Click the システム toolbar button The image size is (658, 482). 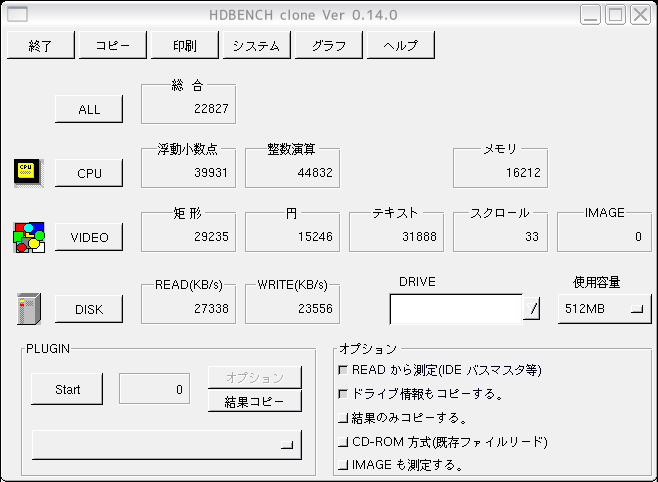click(257, 46)
